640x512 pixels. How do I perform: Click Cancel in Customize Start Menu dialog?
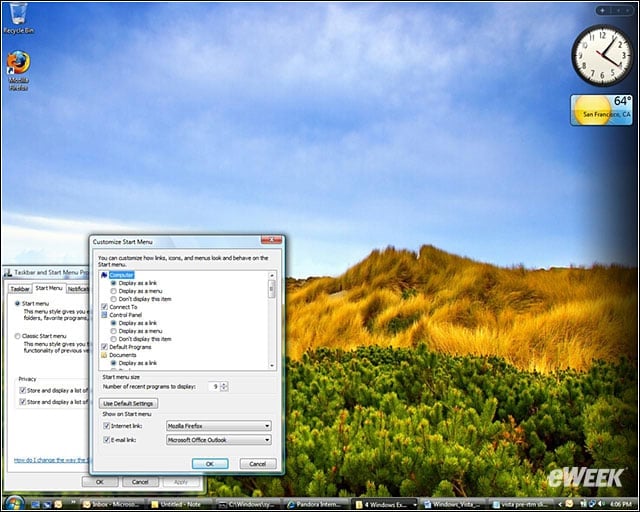coord(258,464)
